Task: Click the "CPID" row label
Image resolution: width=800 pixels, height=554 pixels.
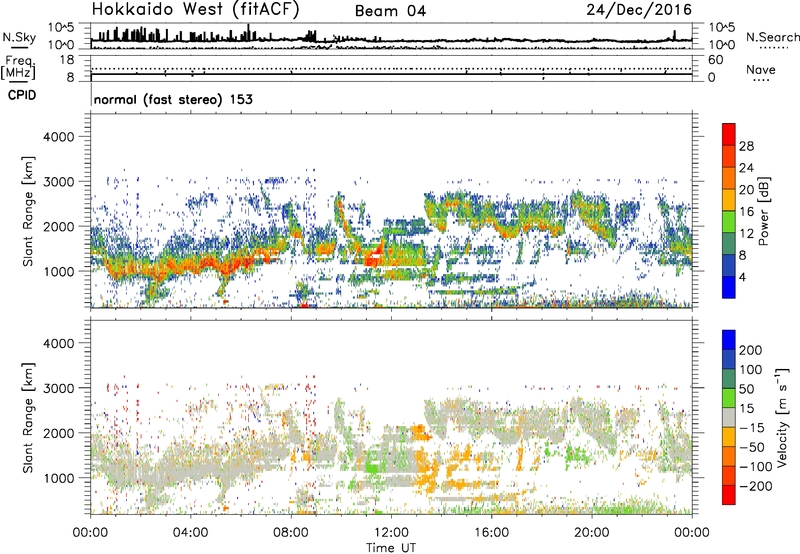Action: coord(22,95)
